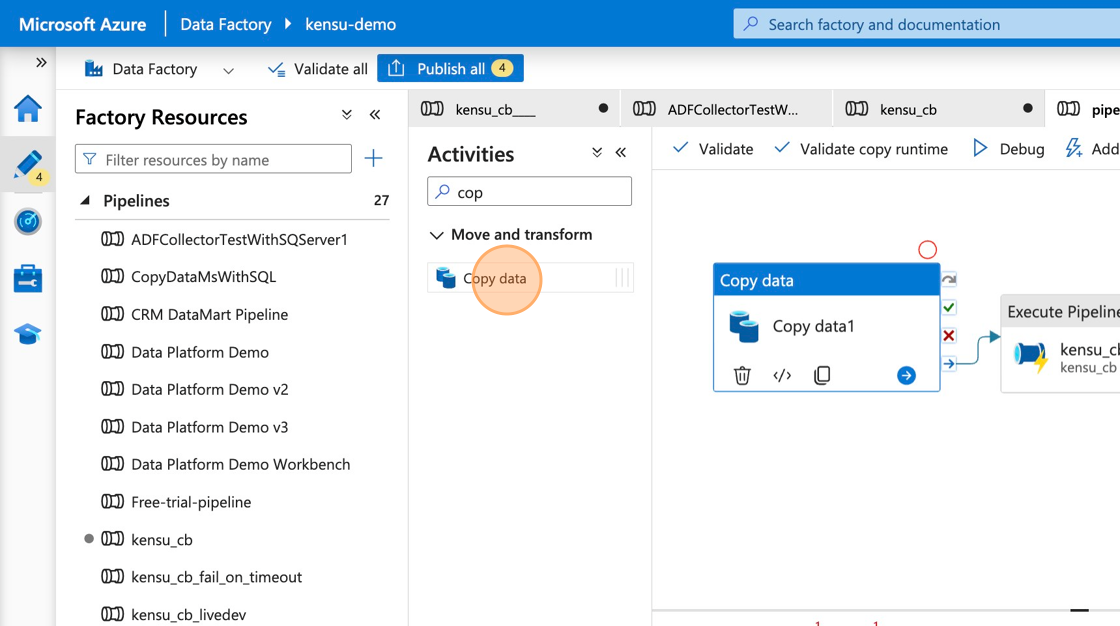Click the Search factory and documentation box
1120x626 pixels.
(926, 24)
